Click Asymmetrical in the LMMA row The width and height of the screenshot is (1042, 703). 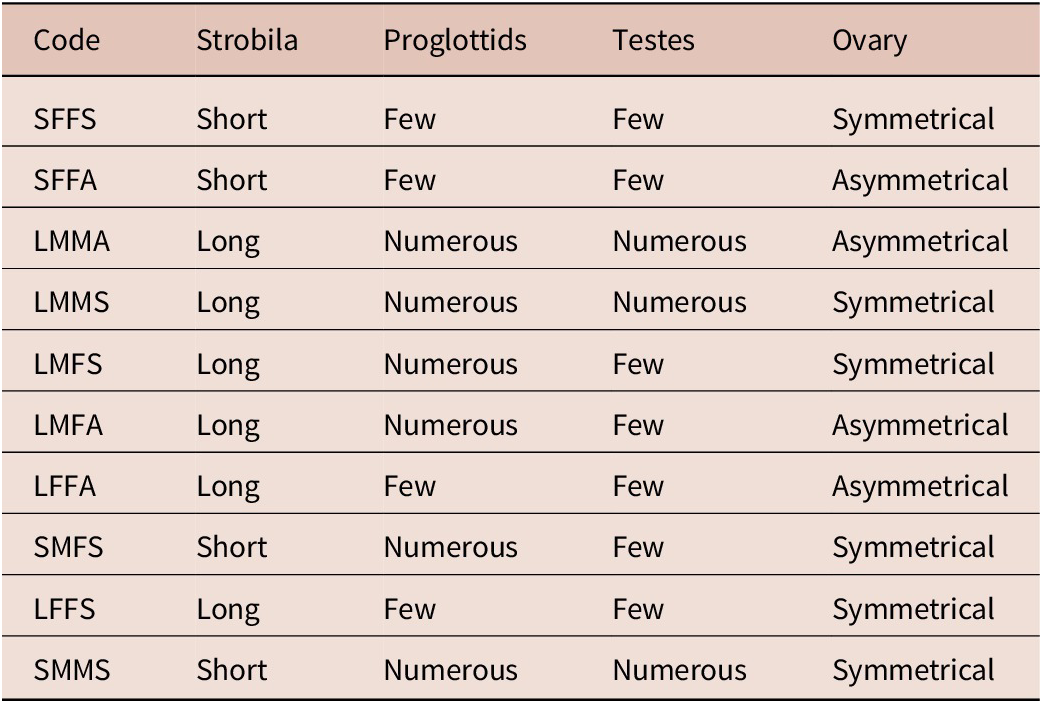pos(920,242)
